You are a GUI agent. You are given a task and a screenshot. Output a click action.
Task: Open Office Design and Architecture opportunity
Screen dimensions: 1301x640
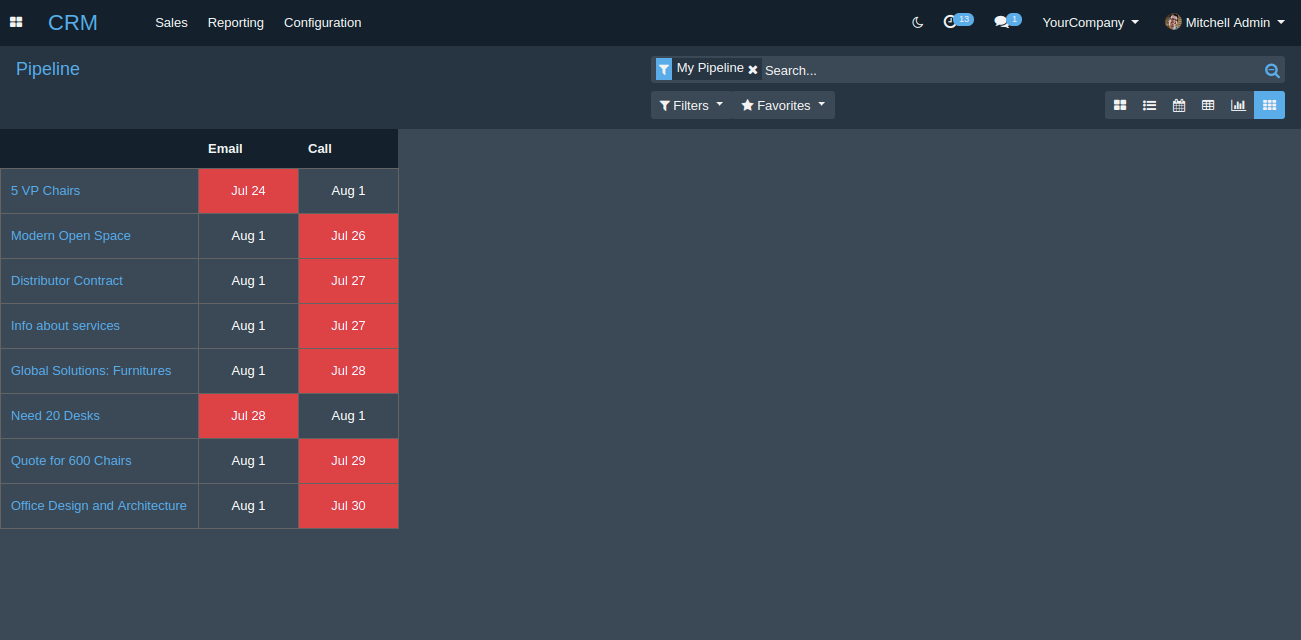(x=99, y=505)
